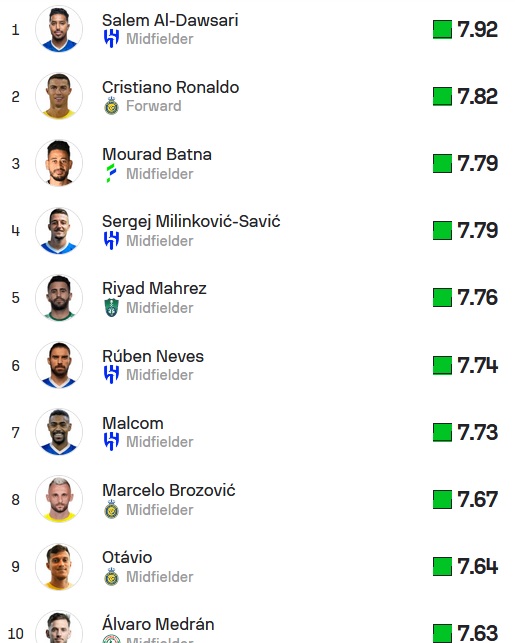Click Otávio's portrait thumbnail
The image size is (515, 643).
(x=59, y=566)
